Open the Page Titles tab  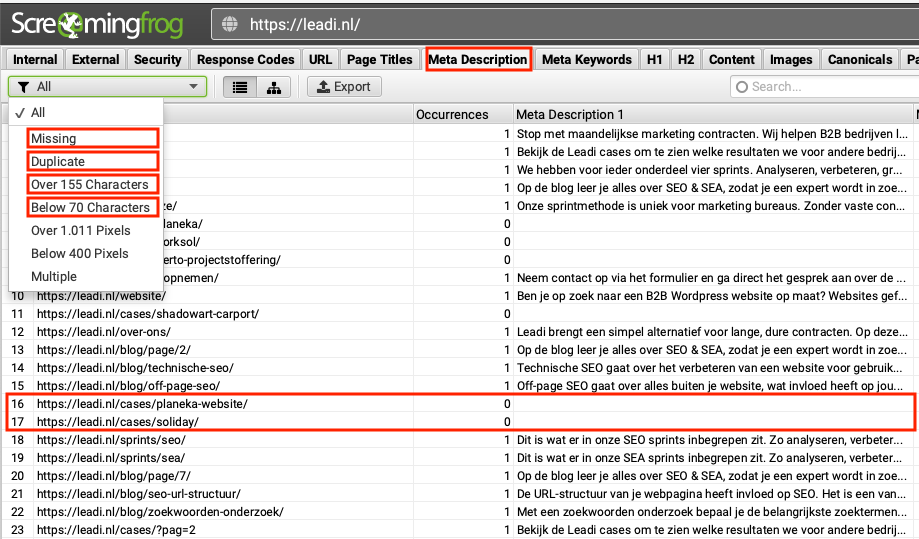(x=380, y=59)
